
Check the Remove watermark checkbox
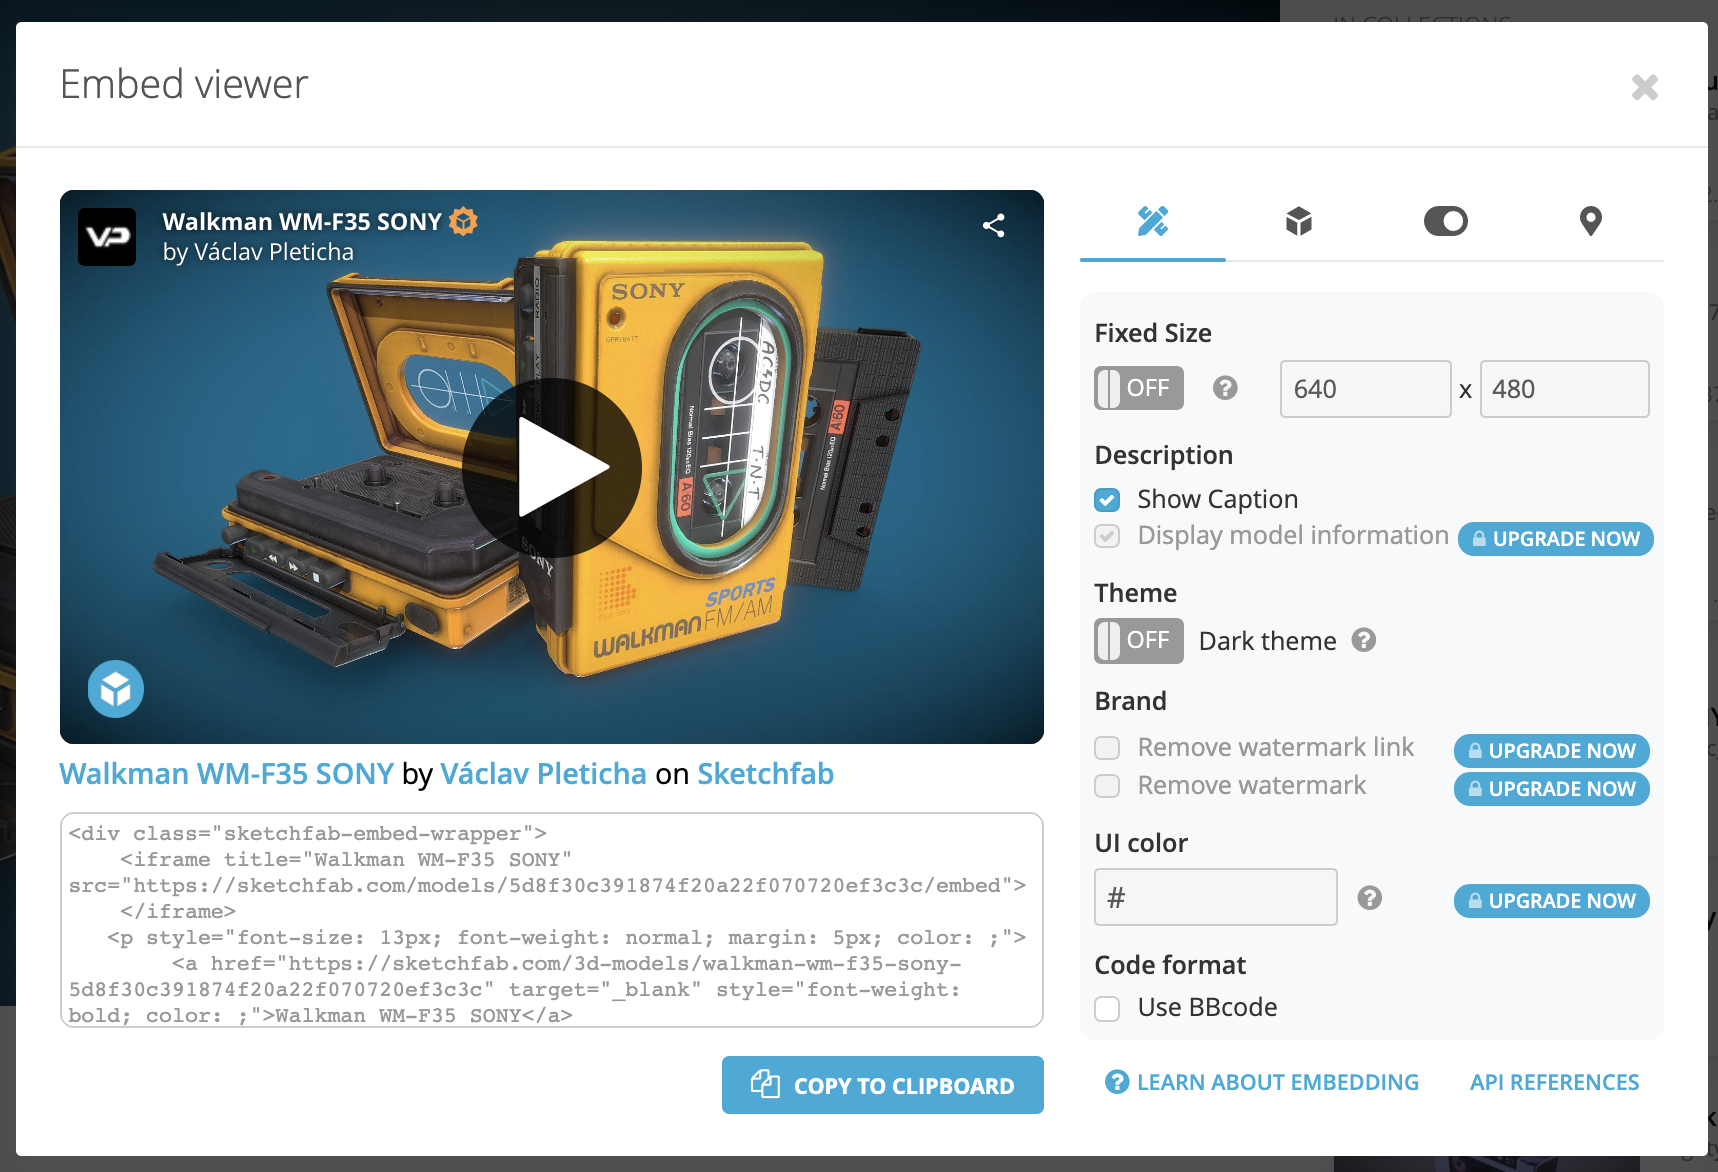[x=1107, y=786]
